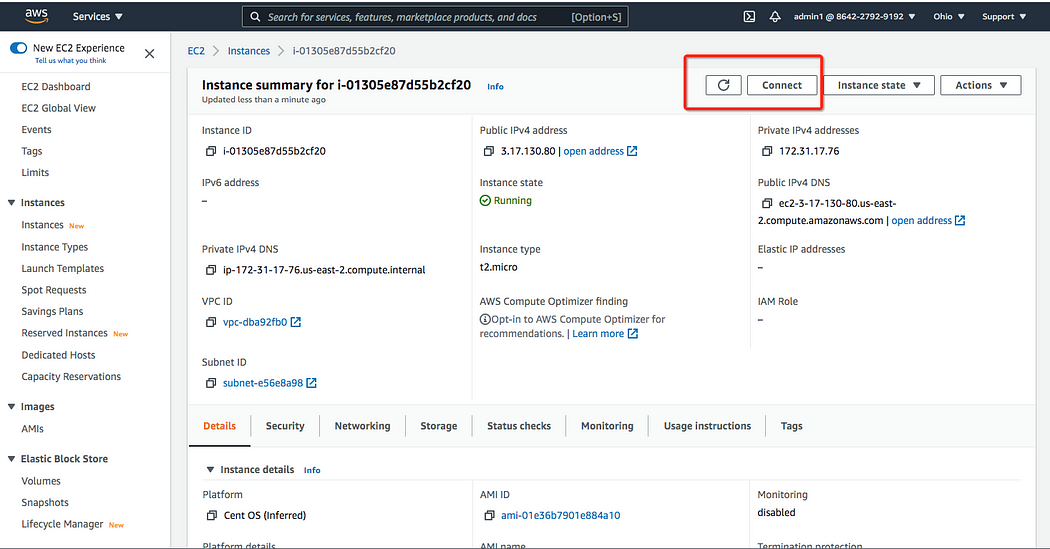
Task: Switch to the Tags tab
Action: click(792, 426)
